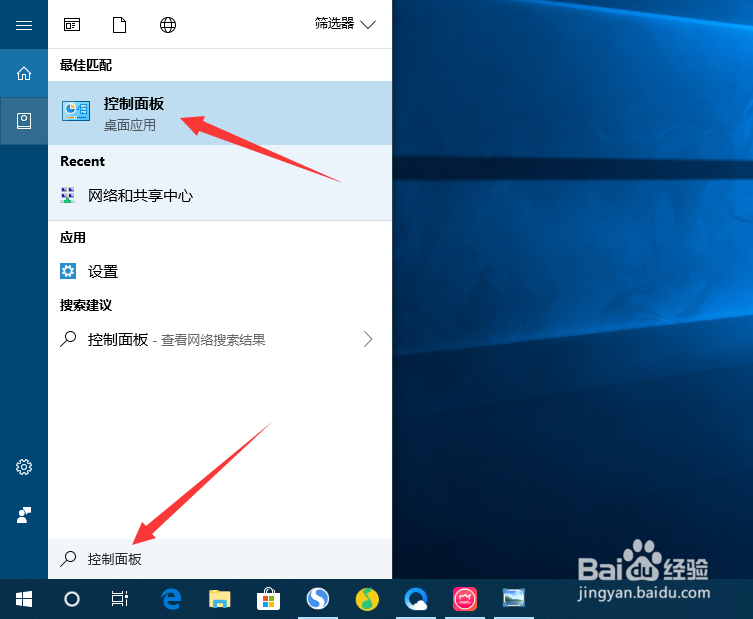This screenshot has width=753, height=619.
Task: Filter results by web globe icon
Action: click(x=168, y=24)
